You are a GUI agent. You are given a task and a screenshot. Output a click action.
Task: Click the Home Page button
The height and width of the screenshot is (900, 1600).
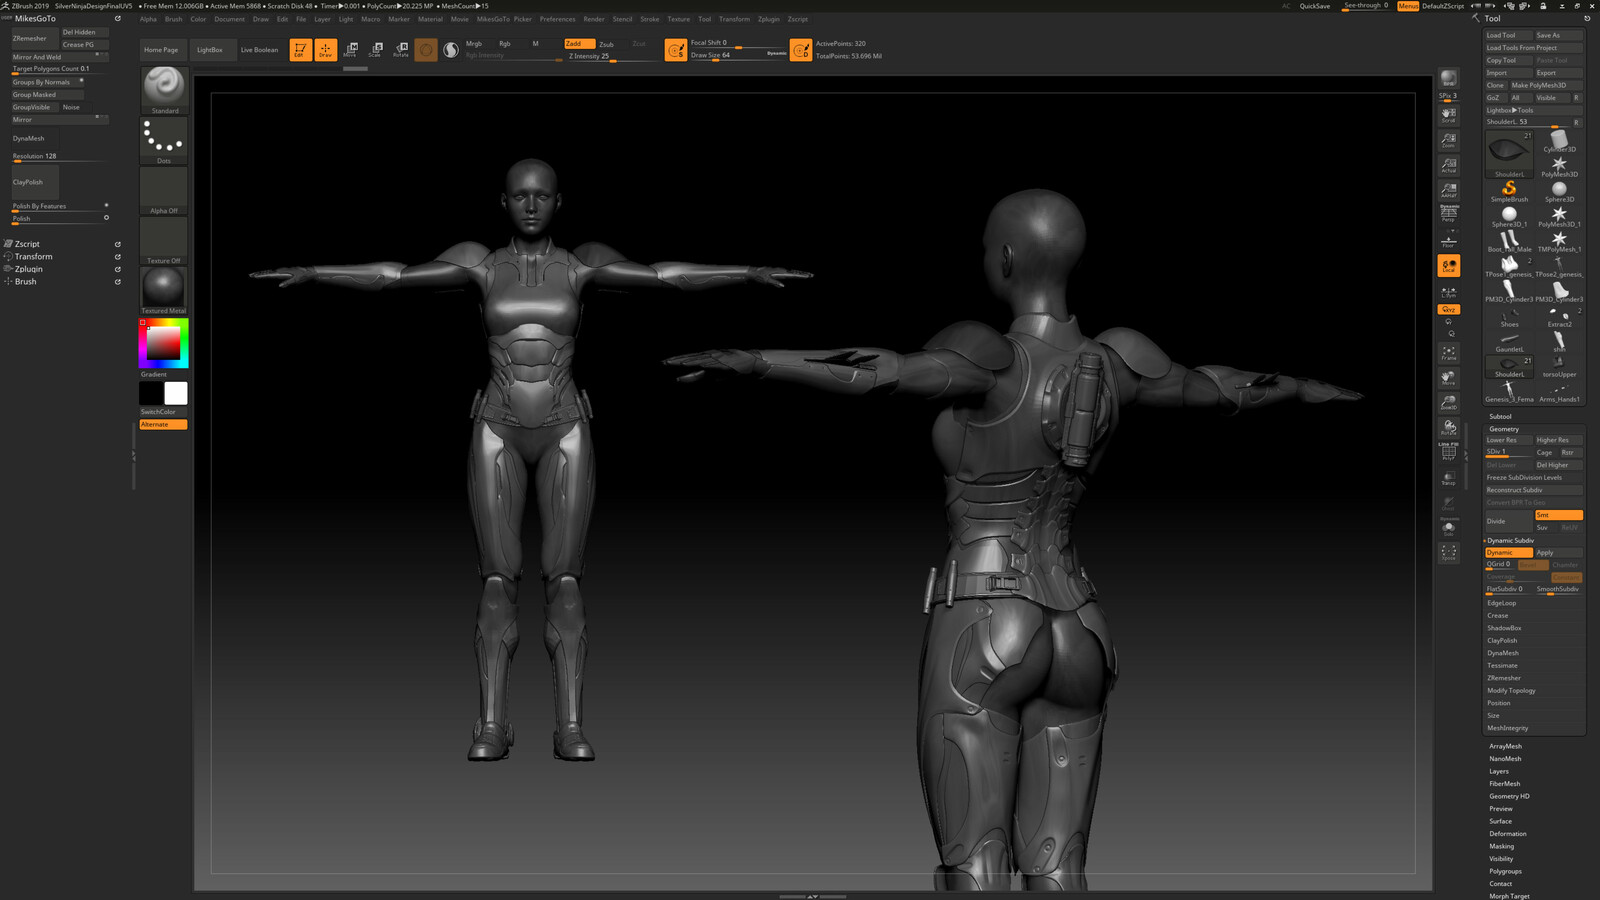[161, 50]
